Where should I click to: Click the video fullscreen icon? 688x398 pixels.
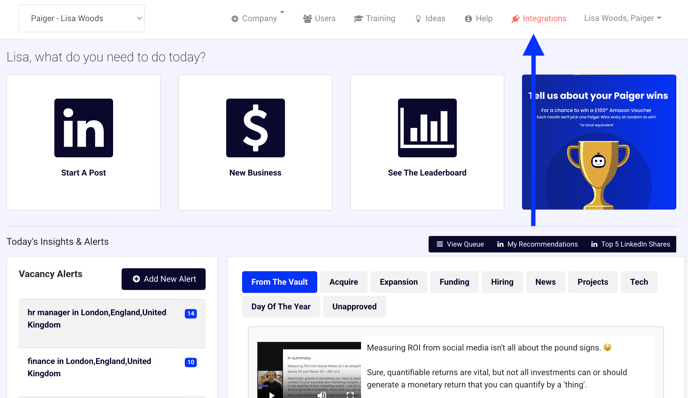point(350,395)
